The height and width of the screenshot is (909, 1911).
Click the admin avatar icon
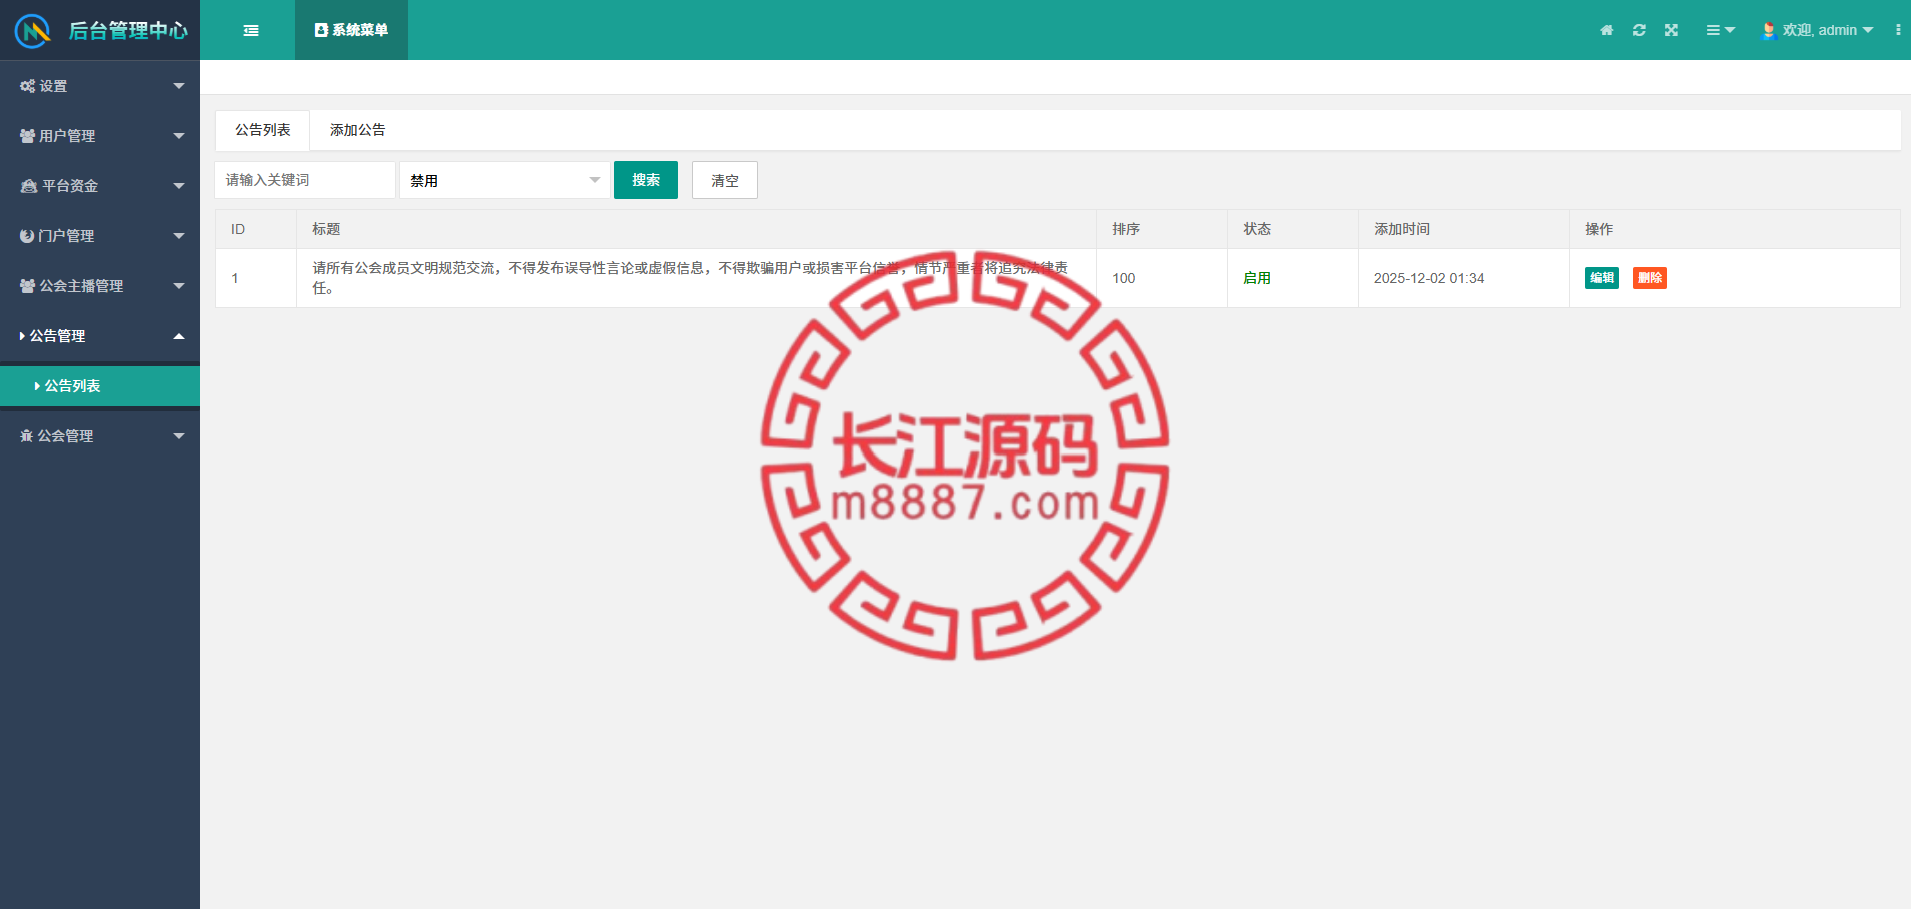point(1768,30)
